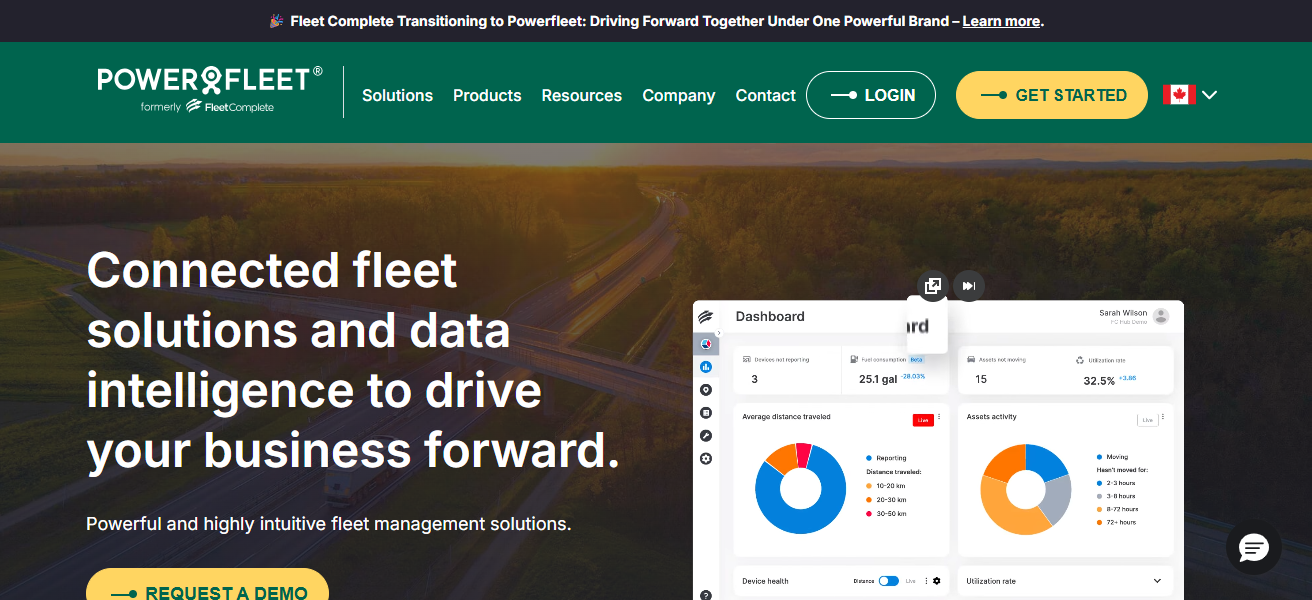Open the sidebar settings gear icon
Image resolution: width=1312 pixels, height=600 pixels.
tap(706, 458)
